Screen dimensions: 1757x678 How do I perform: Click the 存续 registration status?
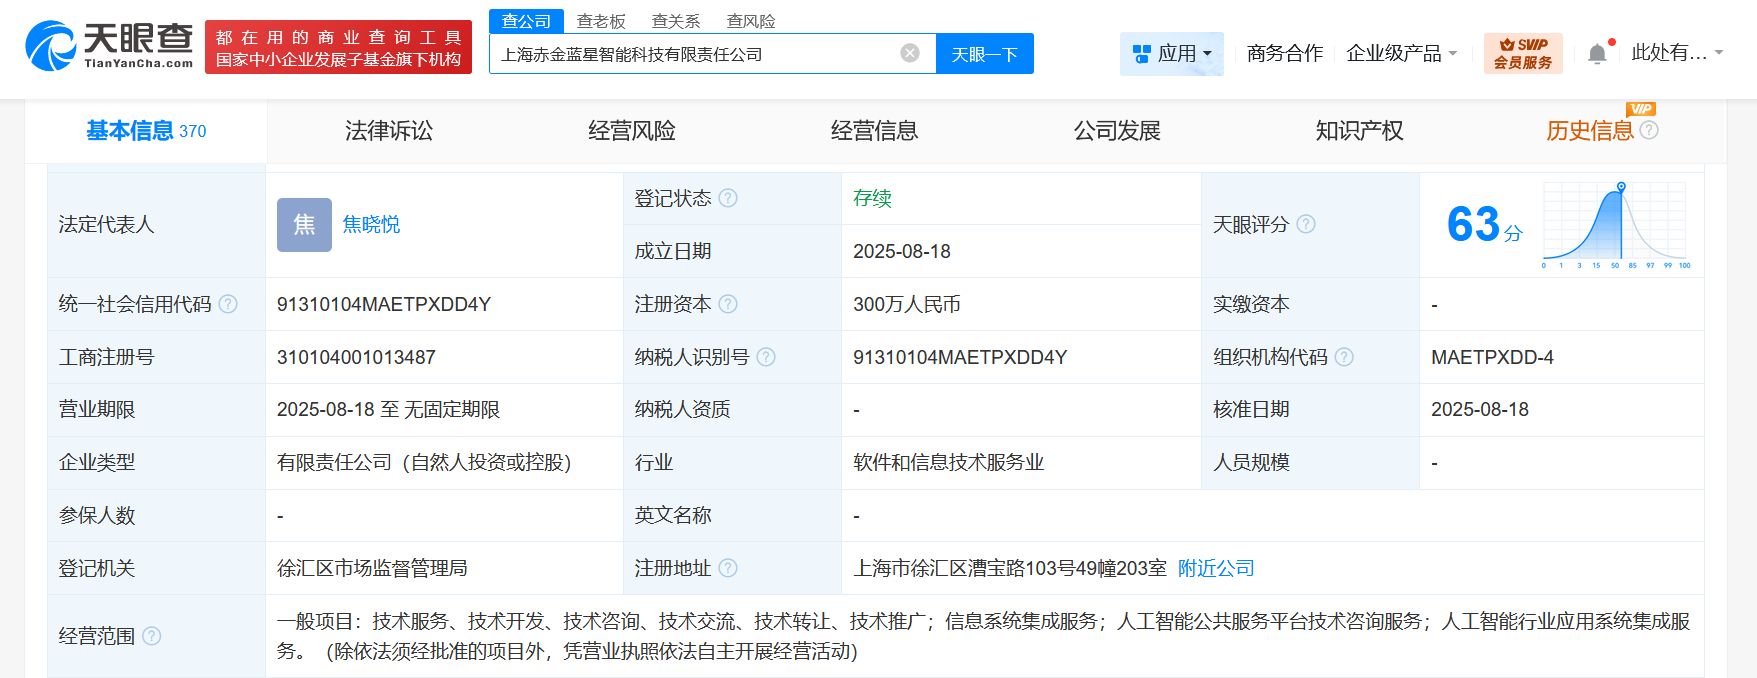point(872,198)
